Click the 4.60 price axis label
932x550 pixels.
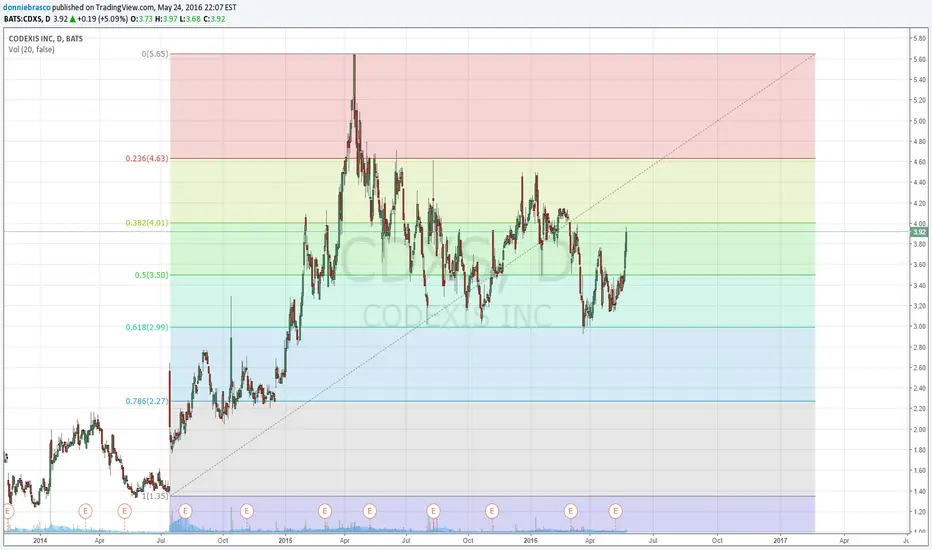pyautogui.click(x=920, y=162)
